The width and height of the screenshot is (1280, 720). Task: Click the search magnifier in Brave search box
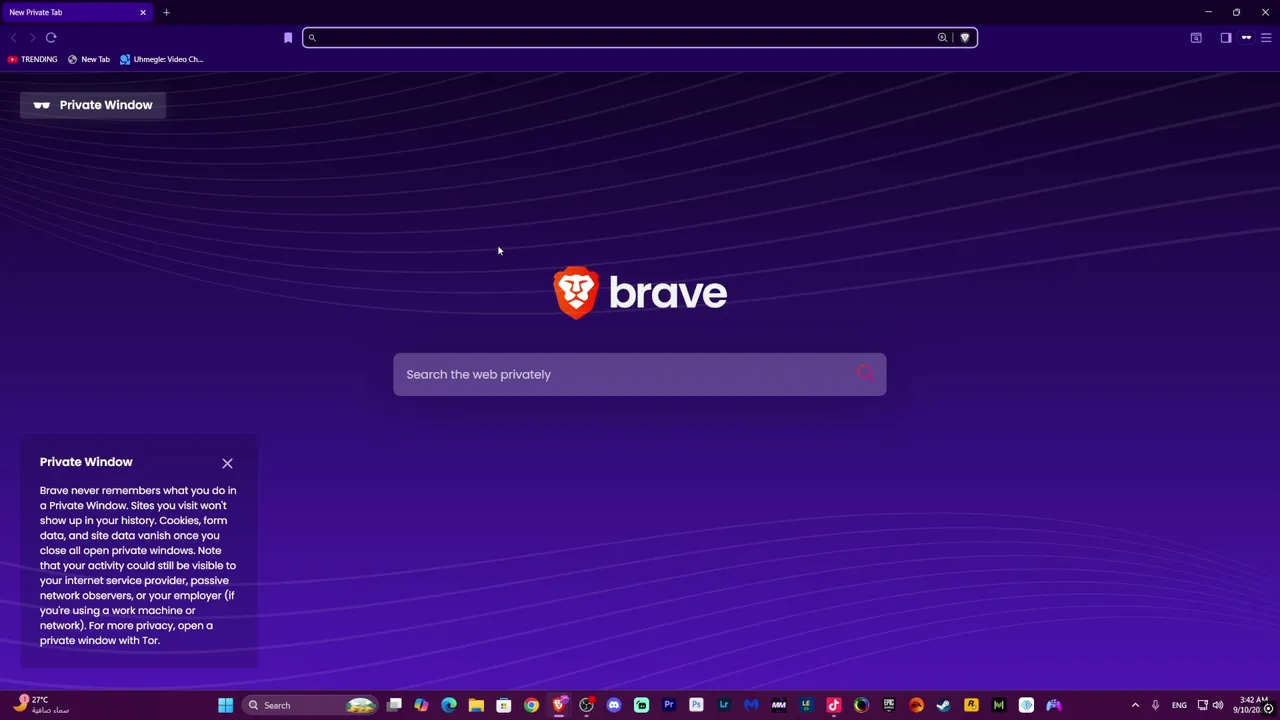(865, 374)
